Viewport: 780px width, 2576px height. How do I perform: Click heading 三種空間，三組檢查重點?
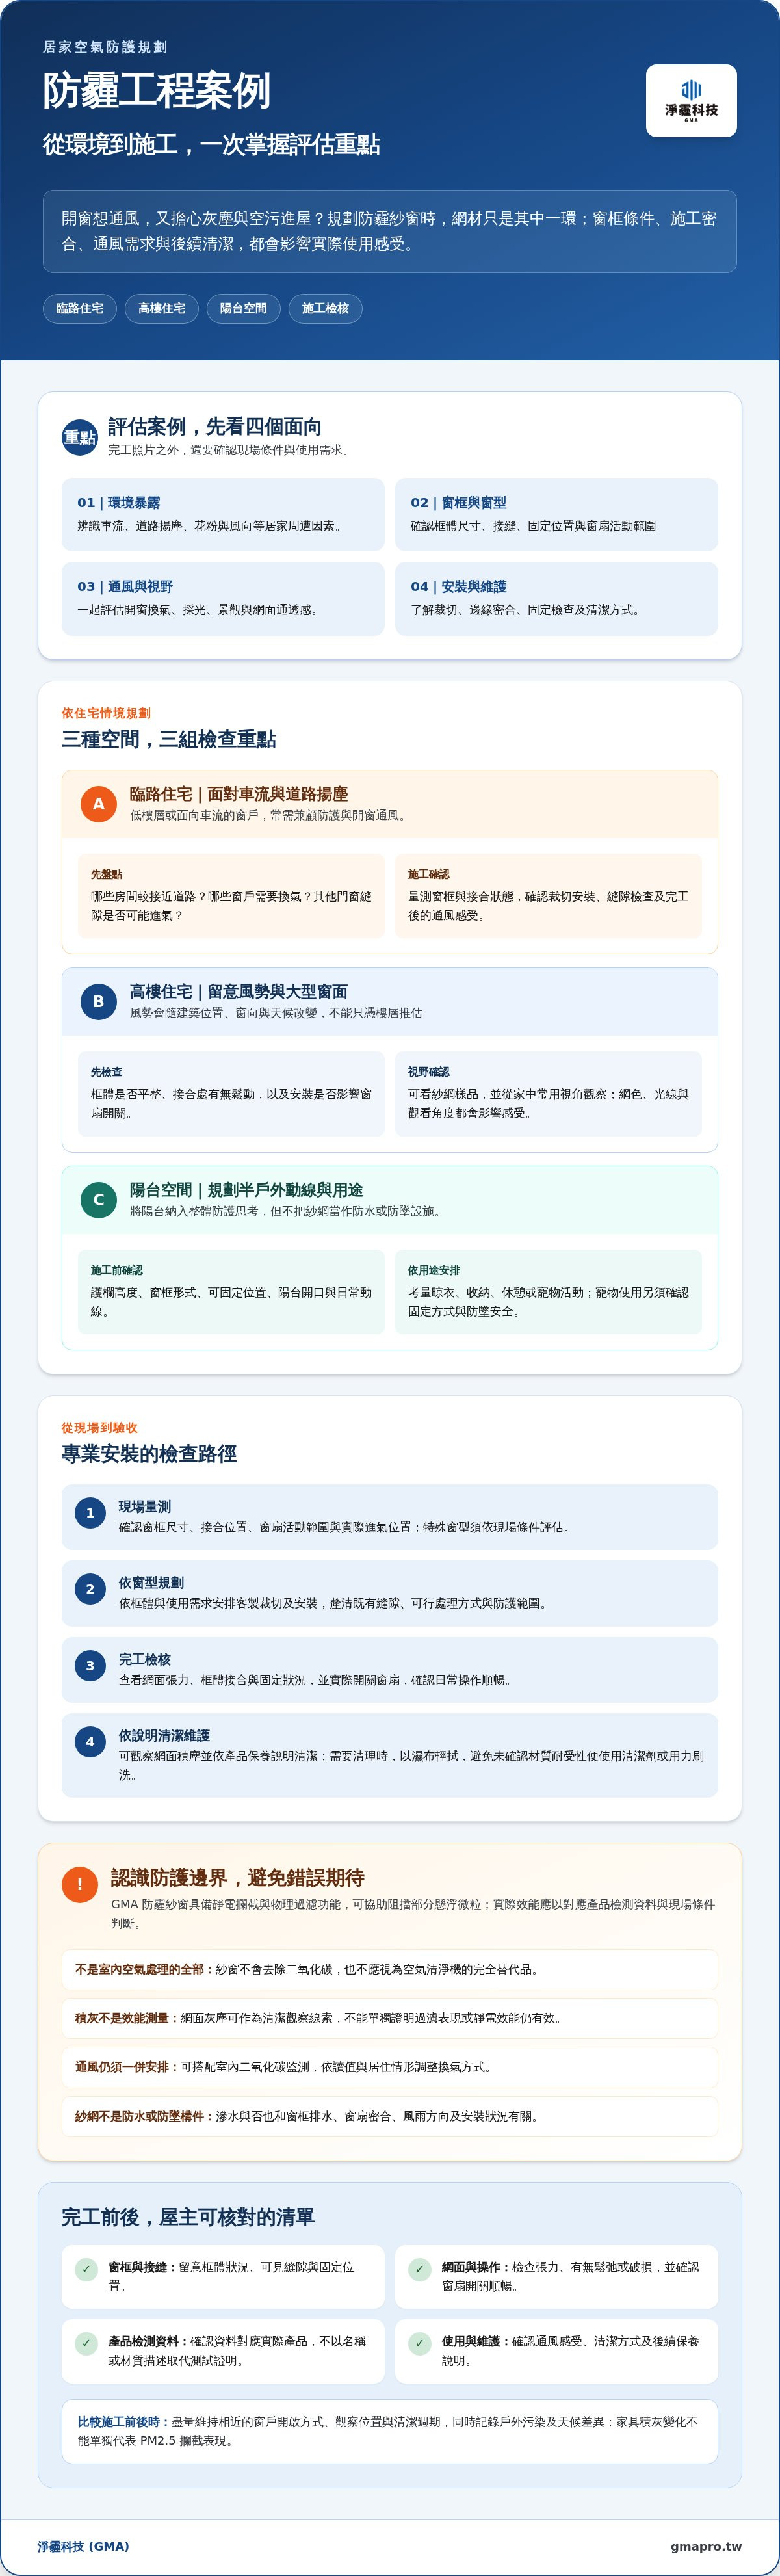click(x=169, y=739)
